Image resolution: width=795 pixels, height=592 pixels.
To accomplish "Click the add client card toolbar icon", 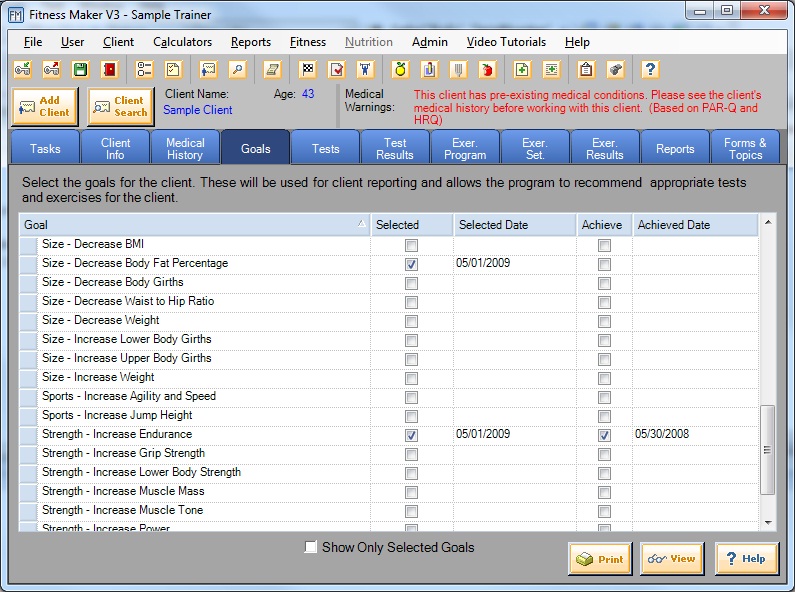I will pyautogui.click(x=208, y=69).
